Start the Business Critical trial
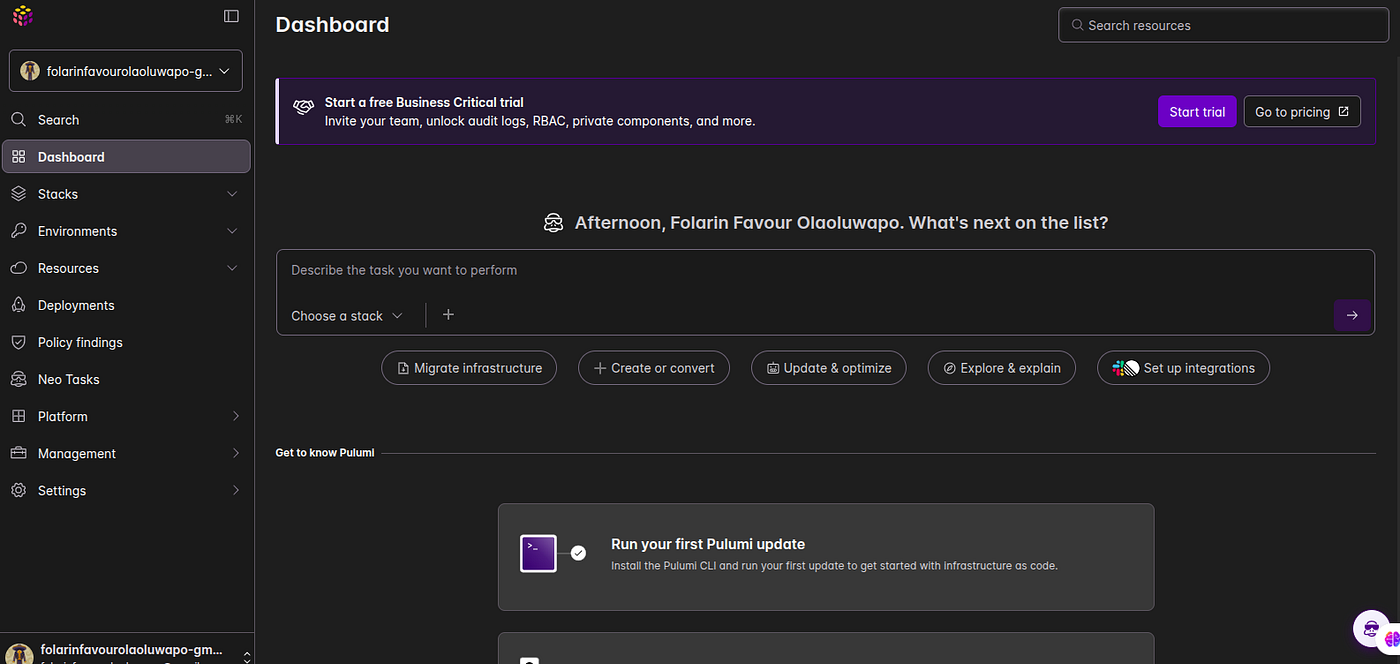This screenshot has width=1400, height=664. [x=1197, y=112]
